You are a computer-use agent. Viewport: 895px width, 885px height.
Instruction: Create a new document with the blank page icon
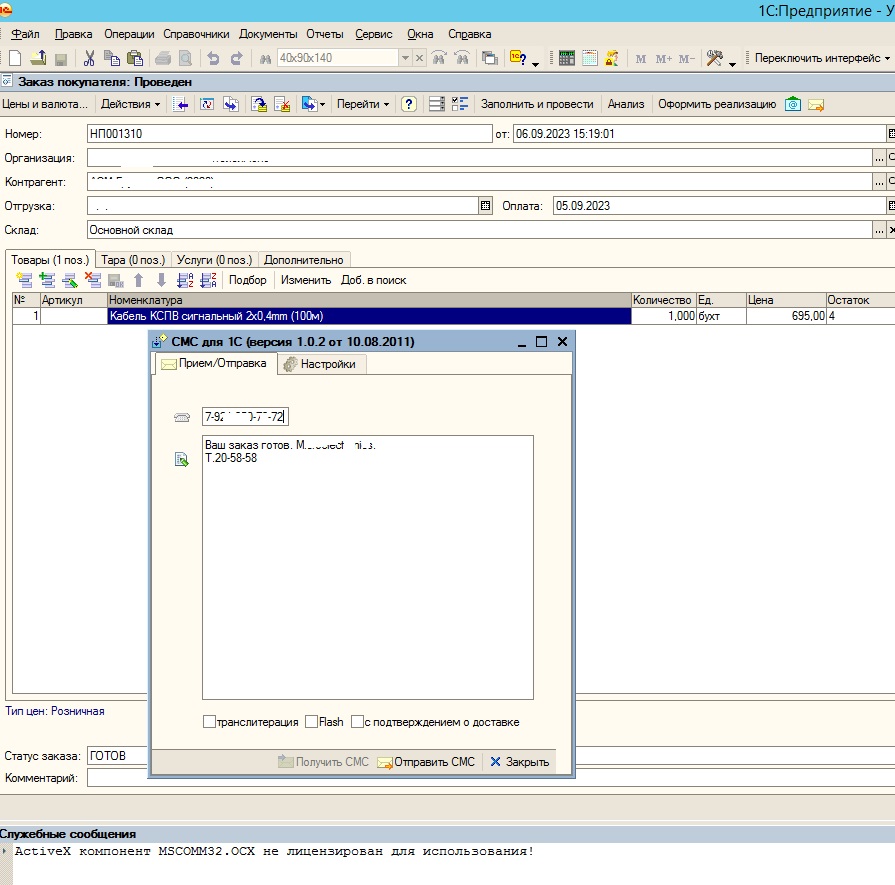15,58
